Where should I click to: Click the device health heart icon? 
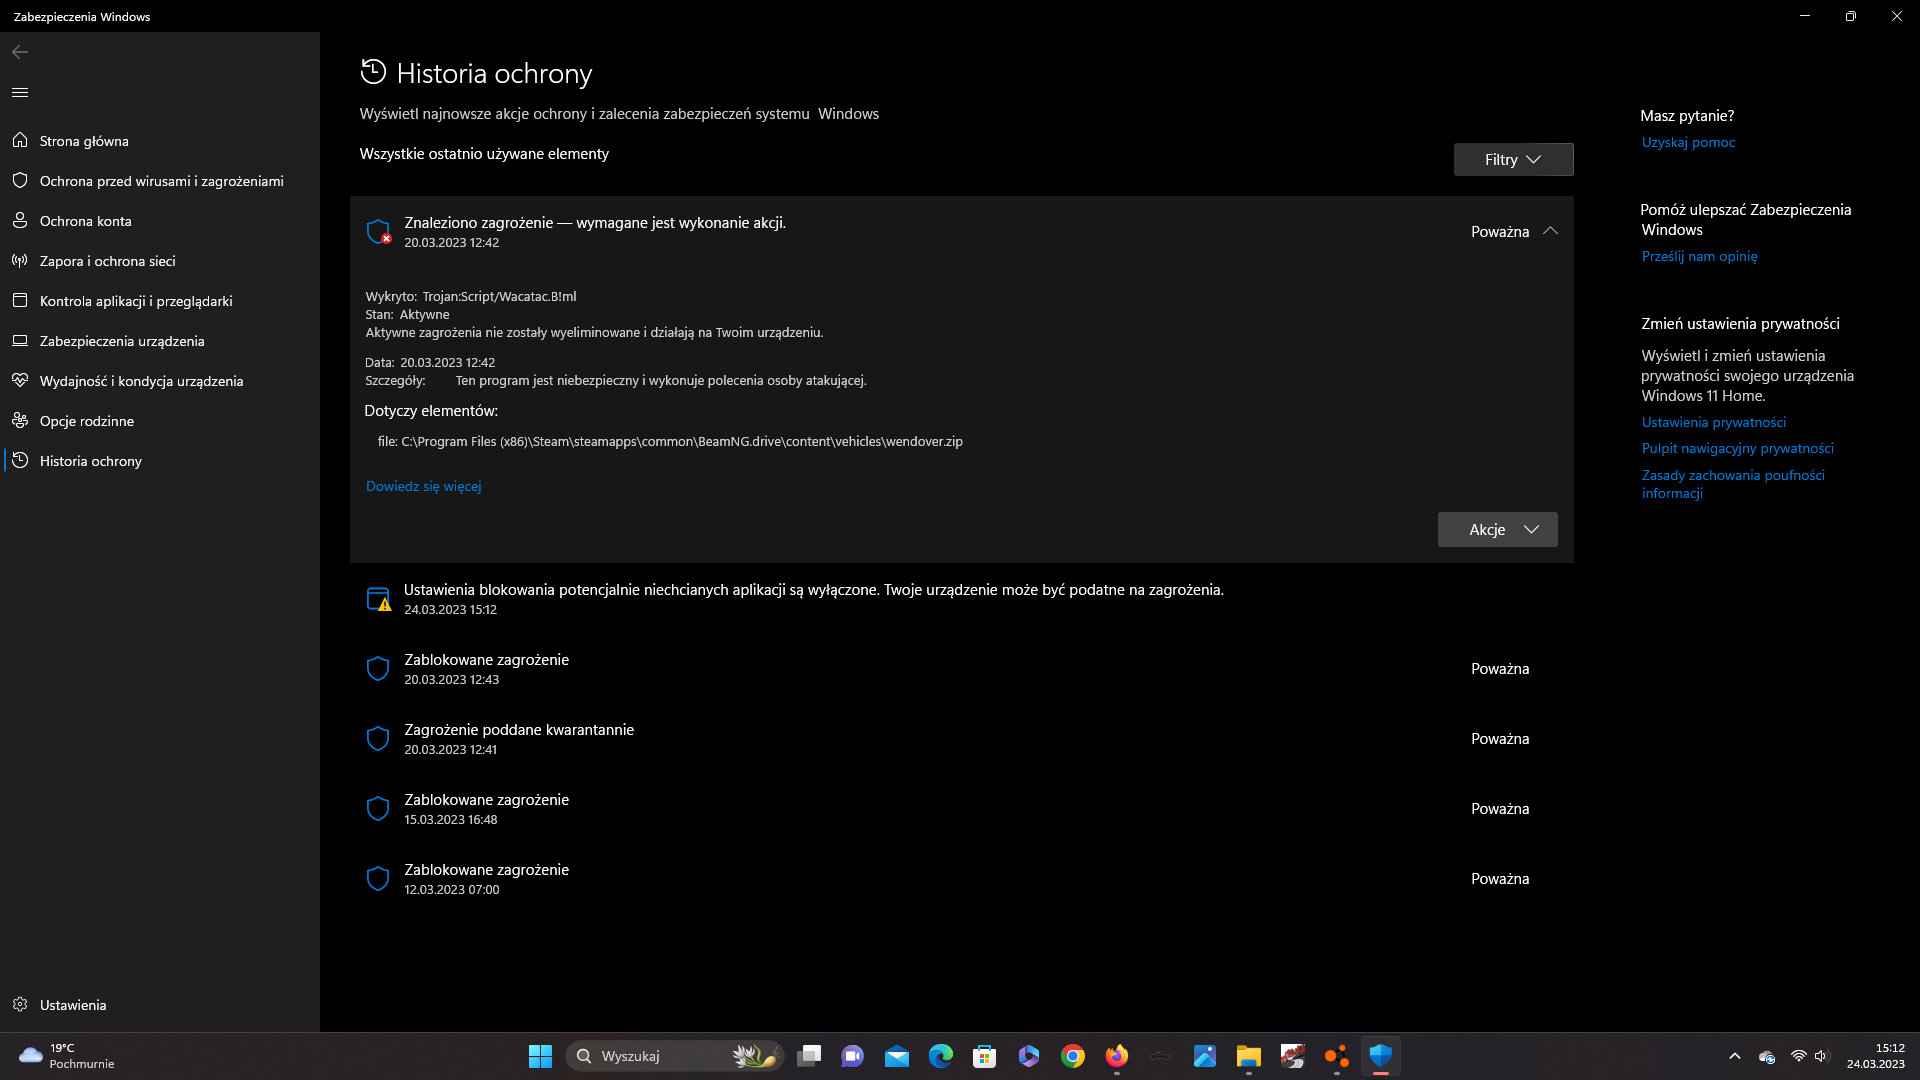pyautogui.click(x=20, y=380)
